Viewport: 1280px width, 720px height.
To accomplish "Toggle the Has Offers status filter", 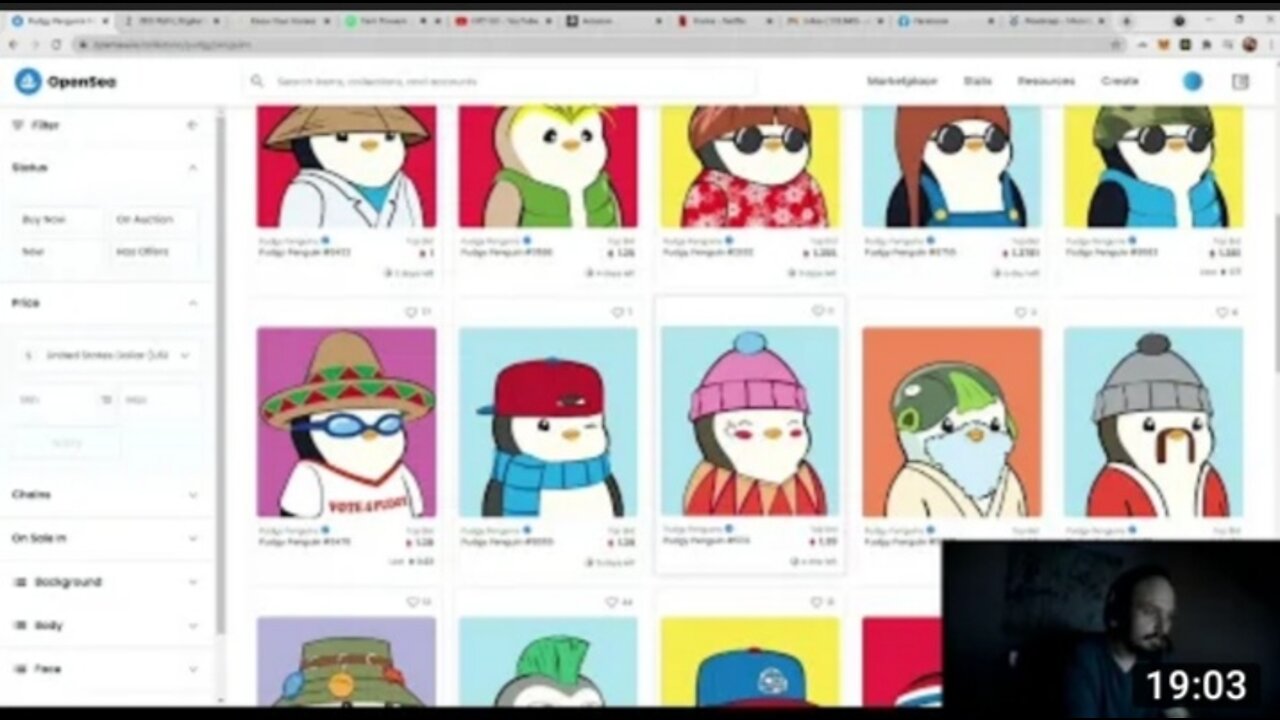I will tap(154, 252).
